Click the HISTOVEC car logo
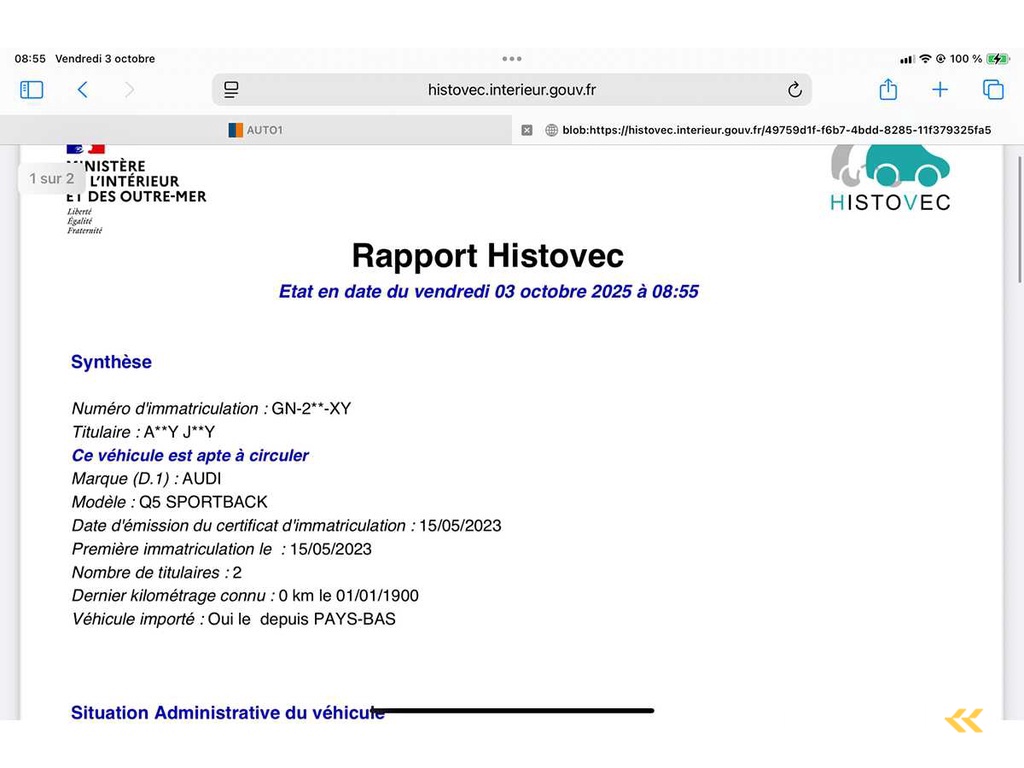Image resolution: width=1024 pixels, height=768 pixels. coord(890,180)
